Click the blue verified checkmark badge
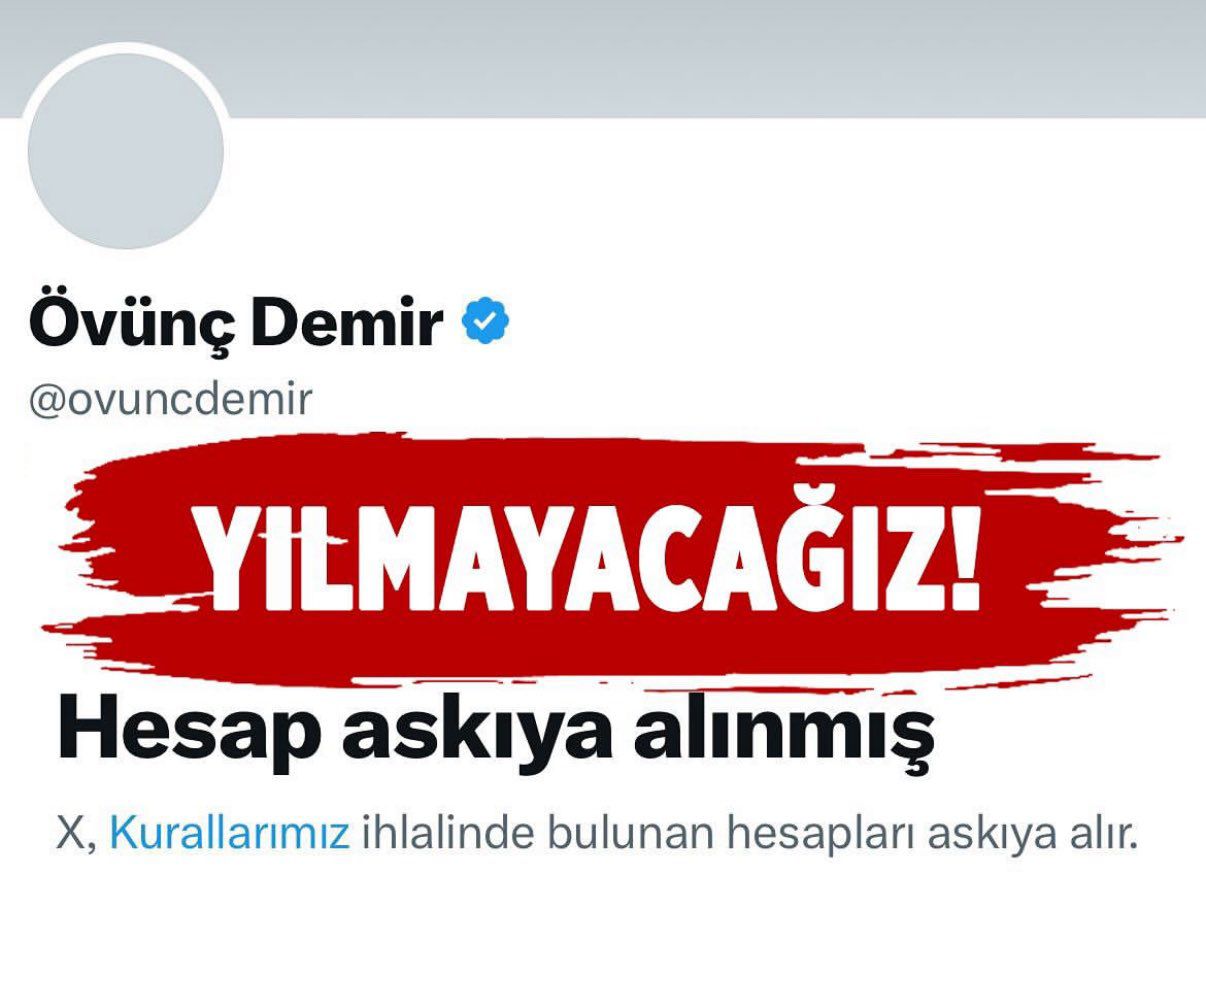 tap(486, 320)
